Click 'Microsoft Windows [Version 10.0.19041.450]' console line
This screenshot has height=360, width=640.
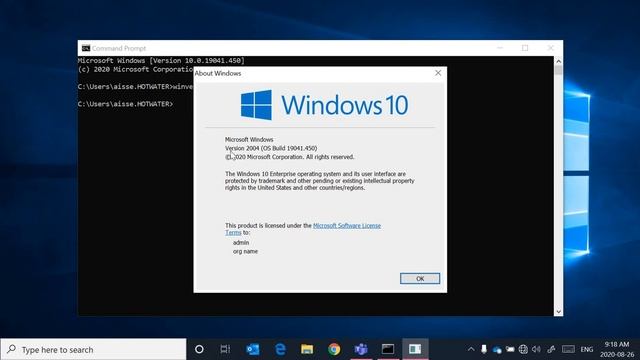pos(161,60)
